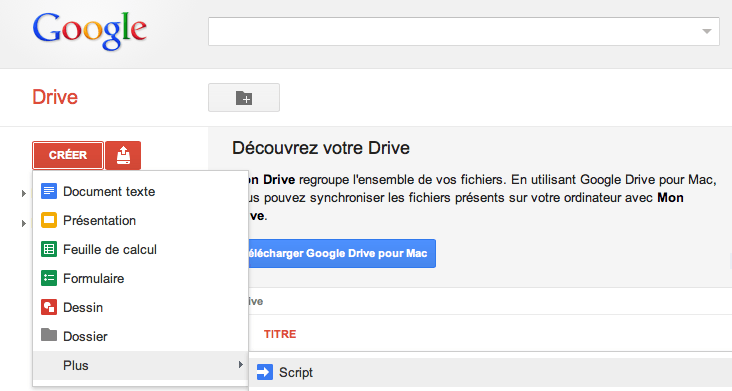Viewport: 732px width, 391px height.
Task: Select Présentation from the create menu
Action: tap(140, 220)
